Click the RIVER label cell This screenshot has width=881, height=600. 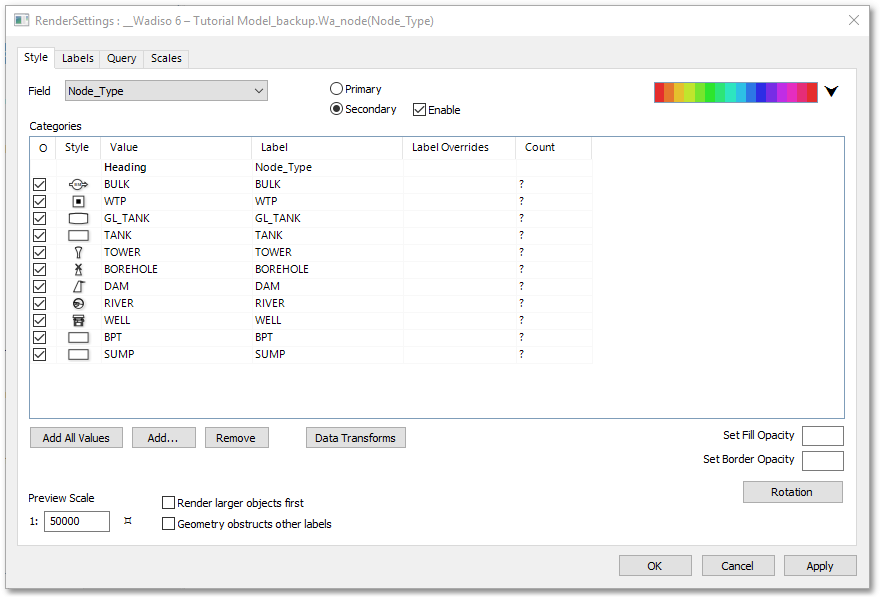click(x=328, y=303)
